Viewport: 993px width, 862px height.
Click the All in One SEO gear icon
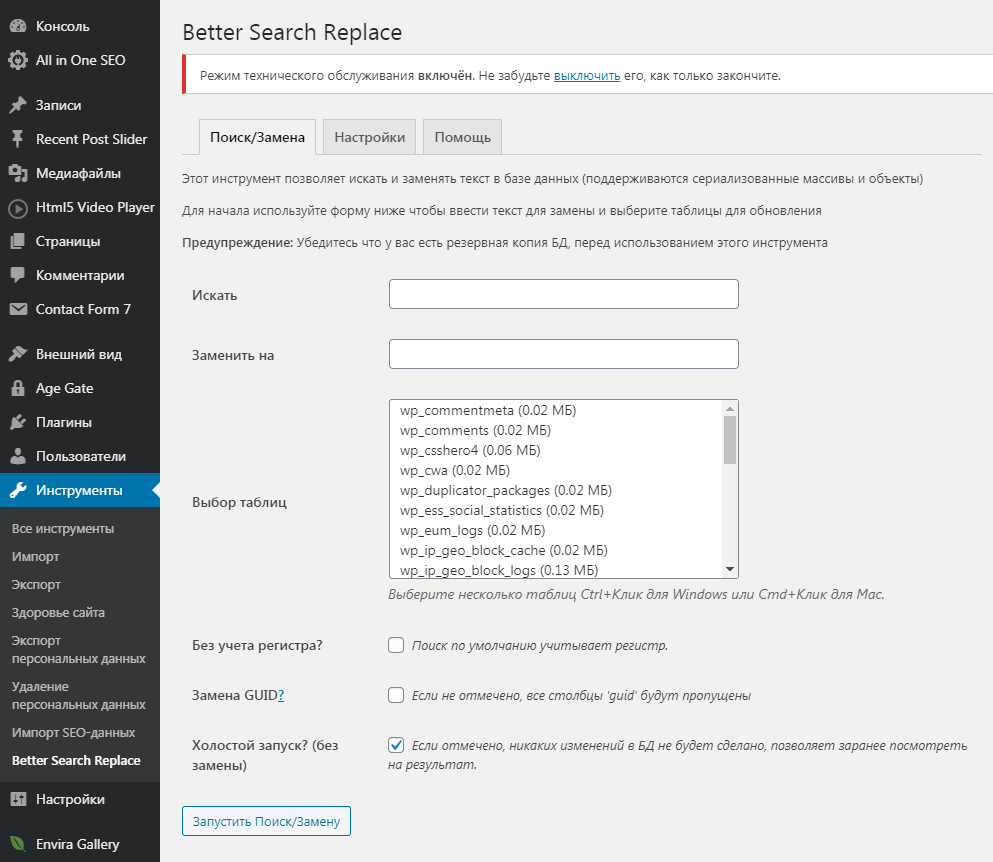pyautogui.click(x=18, y=60)
